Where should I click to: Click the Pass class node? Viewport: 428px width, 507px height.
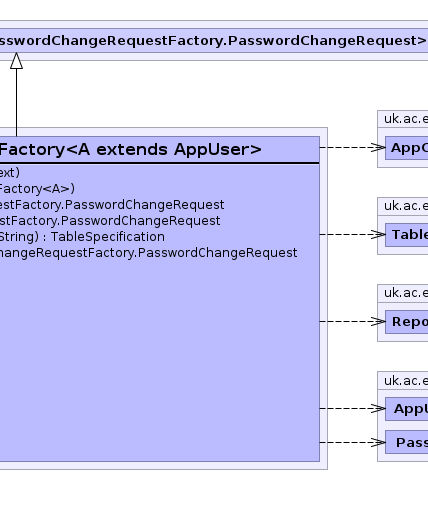[407, 442]
